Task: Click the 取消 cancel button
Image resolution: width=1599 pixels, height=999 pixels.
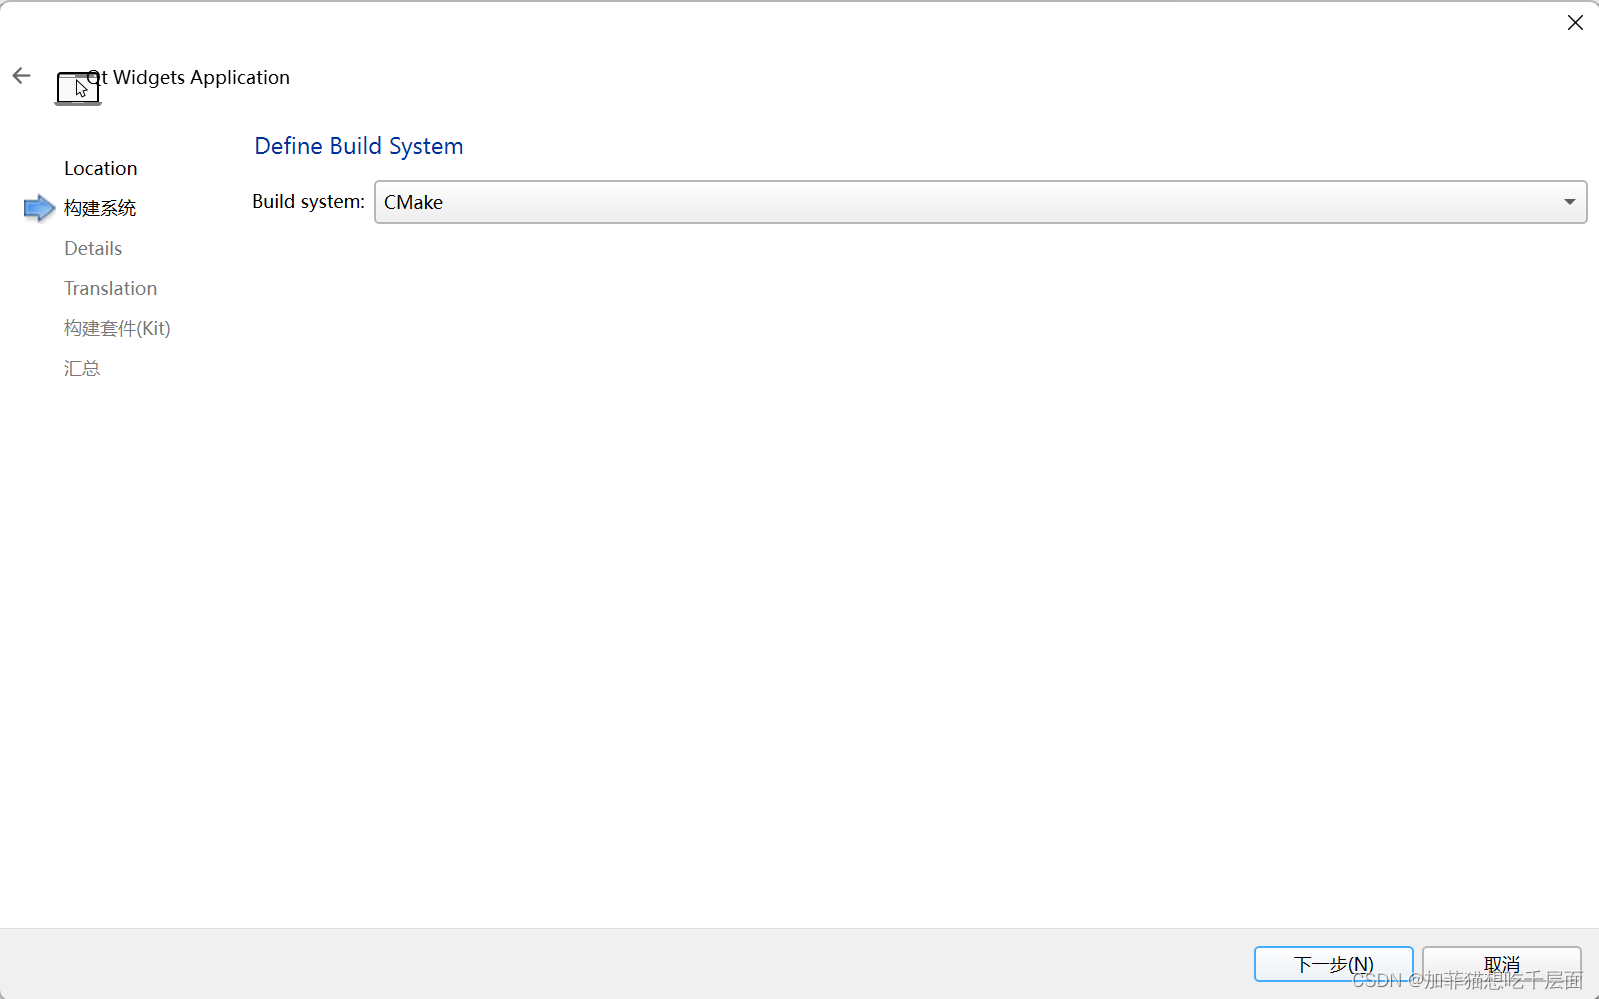Action: point(1501,964)
